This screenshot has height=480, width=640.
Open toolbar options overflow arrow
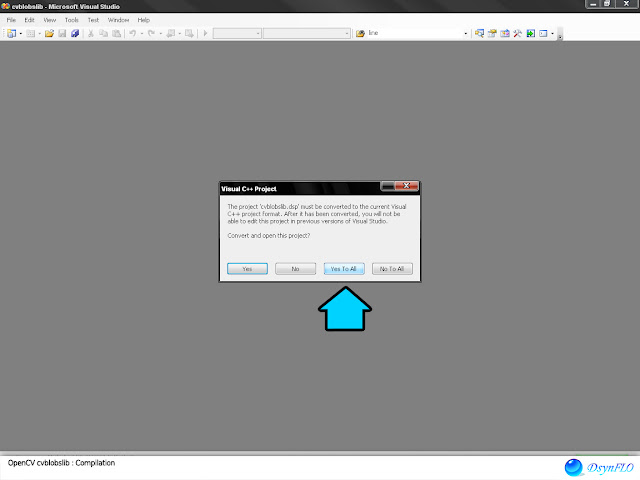[560, 34]
